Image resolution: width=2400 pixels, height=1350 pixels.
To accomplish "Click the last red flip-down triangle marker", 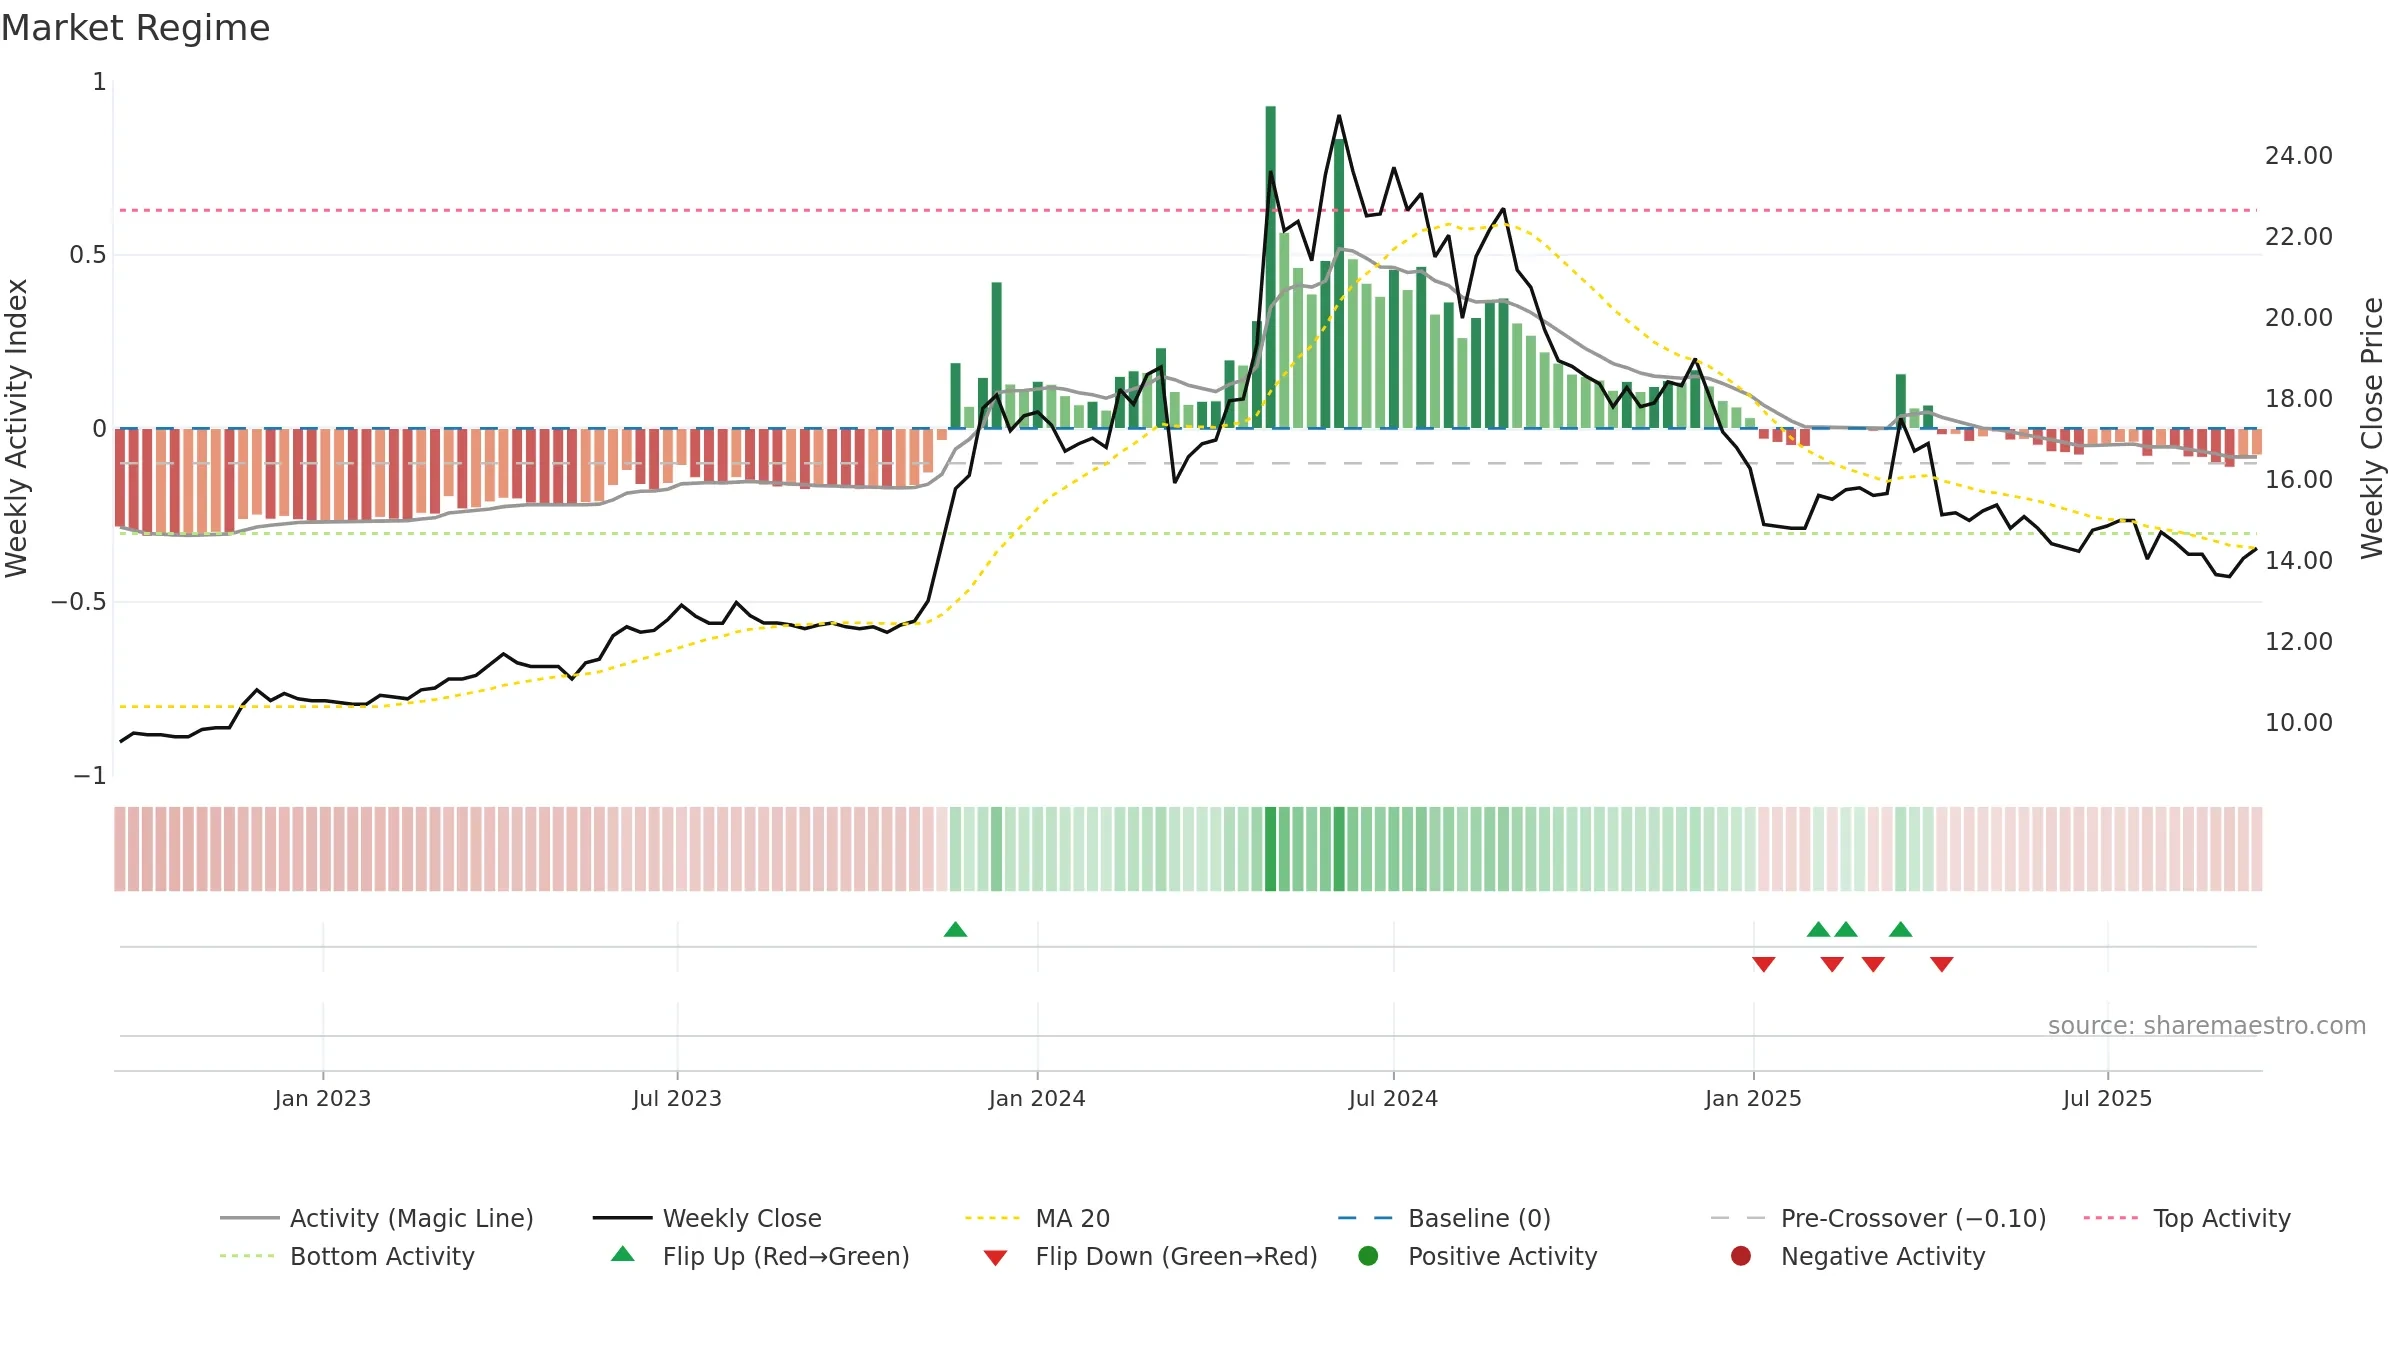I will pyautogui.click(x=1942, y=964).
